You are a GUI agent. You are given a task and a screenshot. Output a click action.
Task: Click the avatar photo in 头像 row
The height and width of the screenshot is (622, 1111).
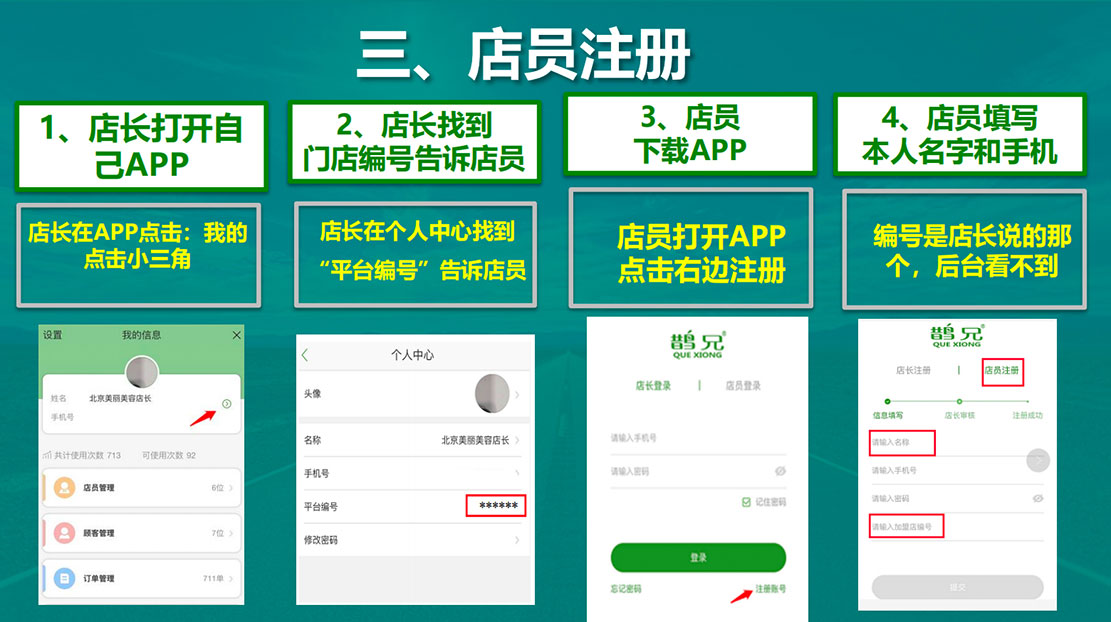[x=492, y=393]
